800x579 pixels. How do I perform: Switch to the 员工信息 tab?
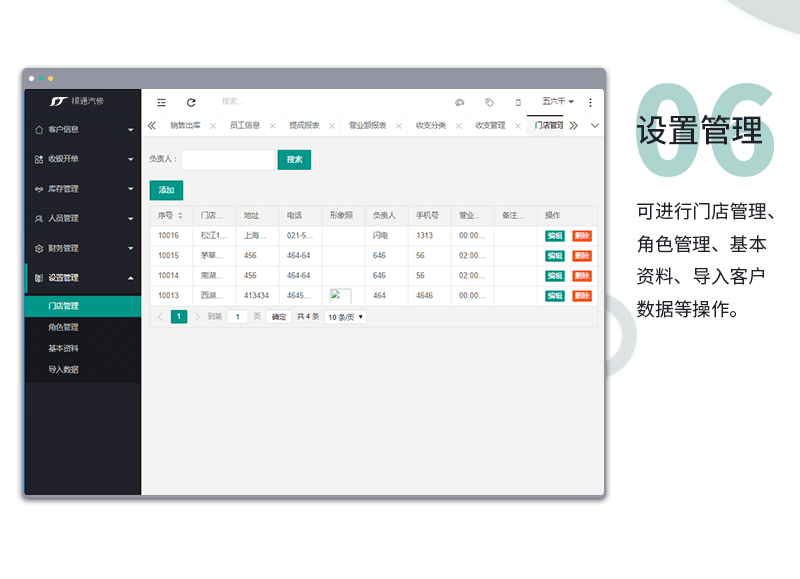point(244,126)
